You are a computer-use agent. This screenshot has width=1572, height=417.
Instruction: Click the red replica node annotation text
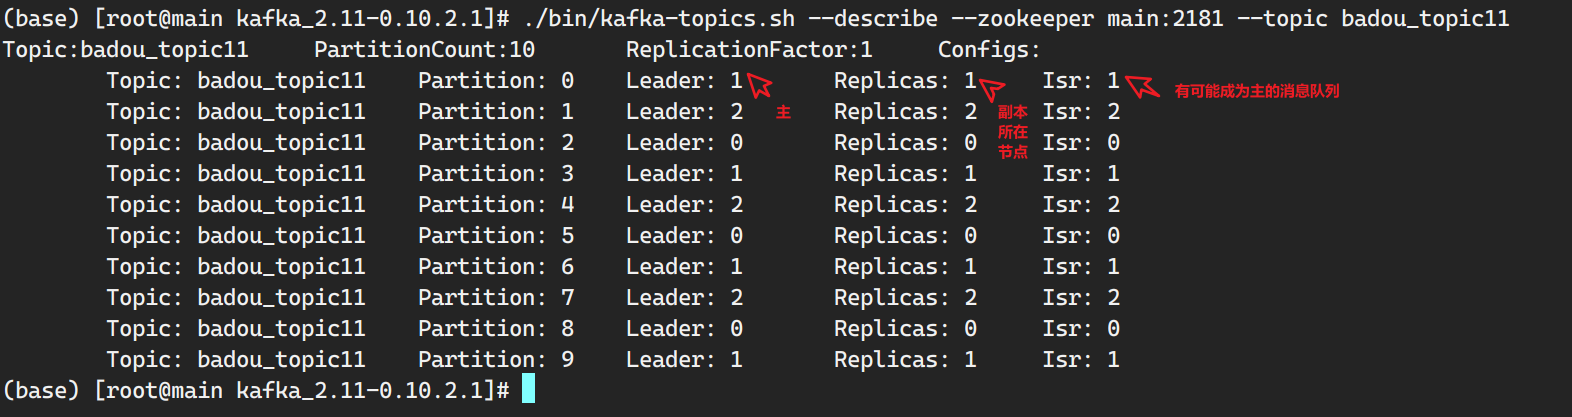point(1012,132)
